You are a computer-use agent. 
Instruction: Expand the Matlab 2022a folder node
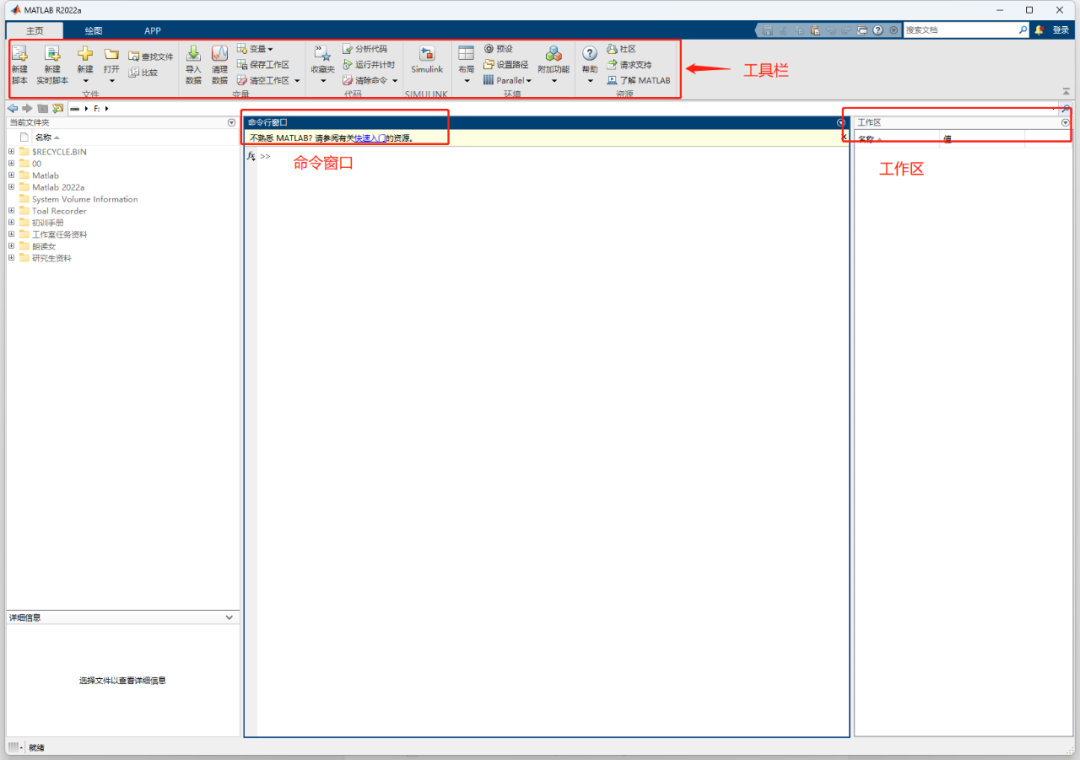click(x=11, y=187)
